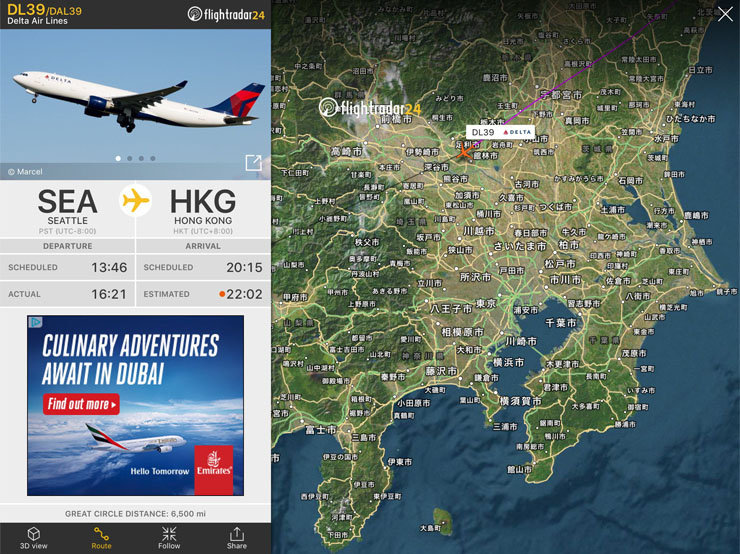Click the HKG Hong Kong arrival airport
Image resolution: width=740 pixels, height=554 pixels.
tap(203, 206)
